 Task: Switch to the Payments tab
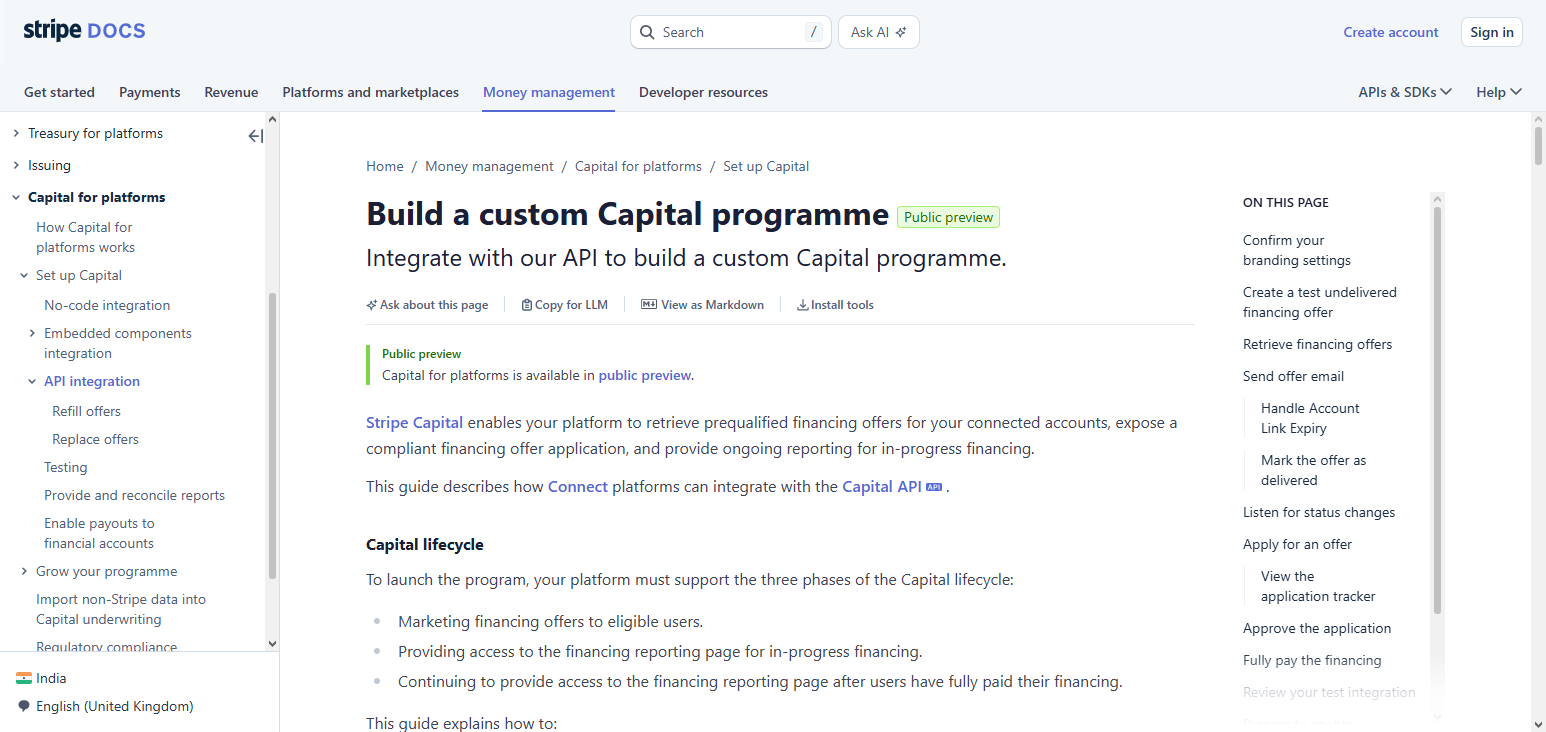coord(150,92)
